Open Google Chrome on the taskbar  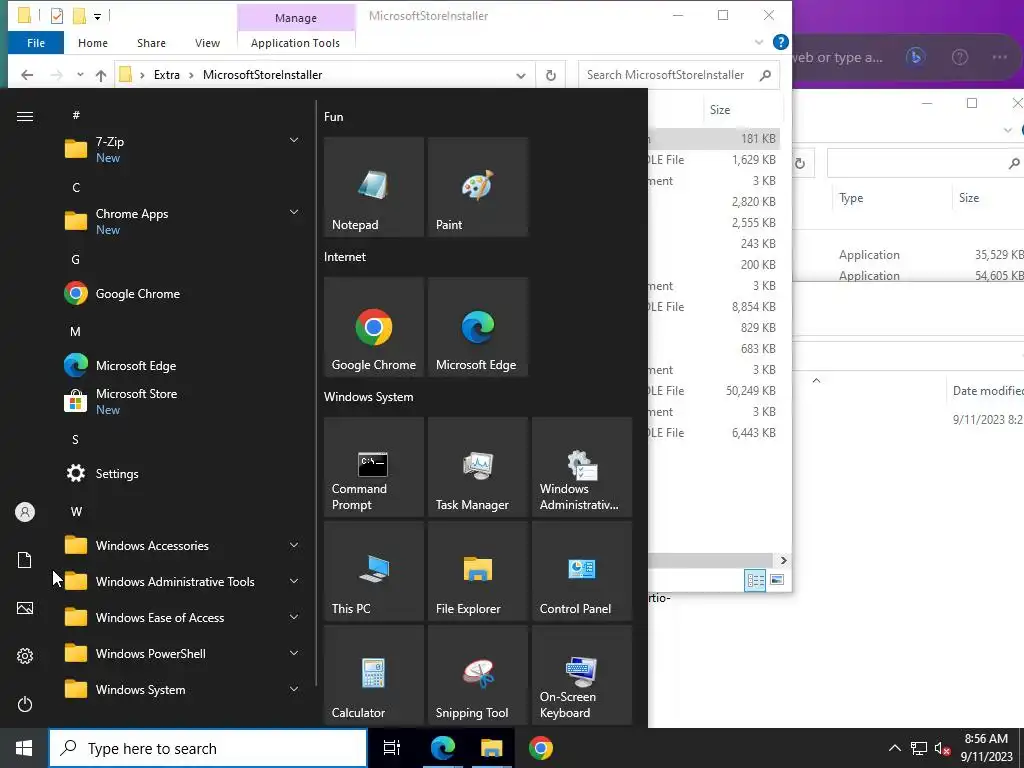(541, 748)
